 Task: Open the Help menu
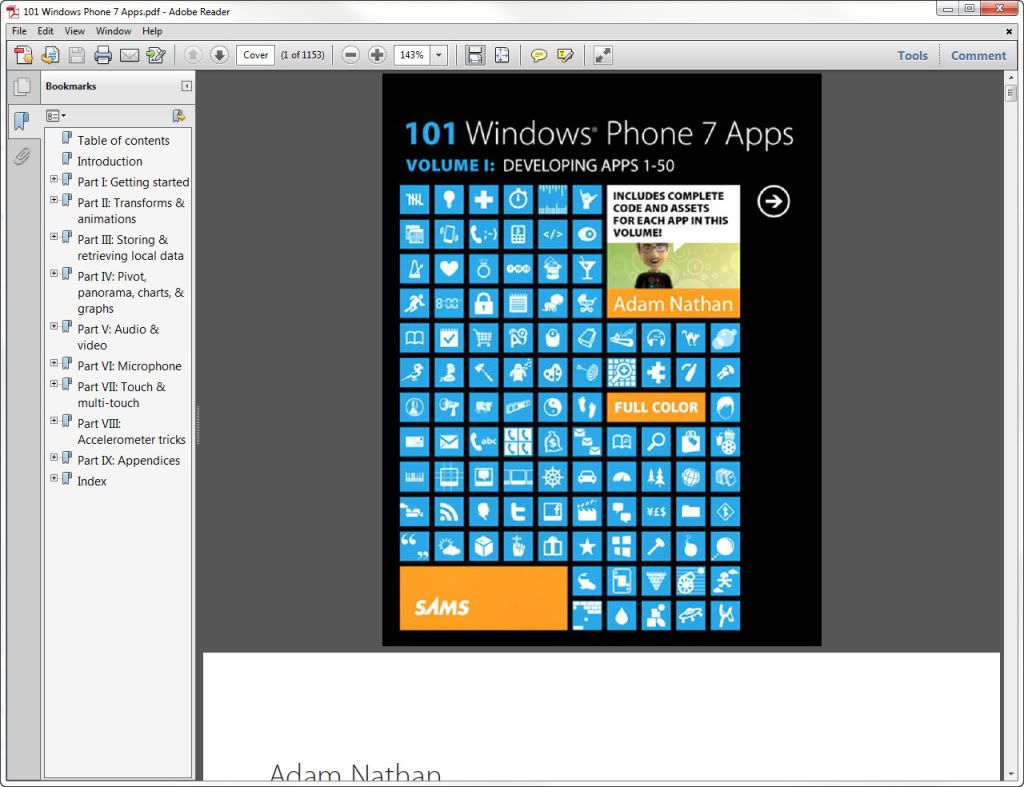click(x=152, y=31)
